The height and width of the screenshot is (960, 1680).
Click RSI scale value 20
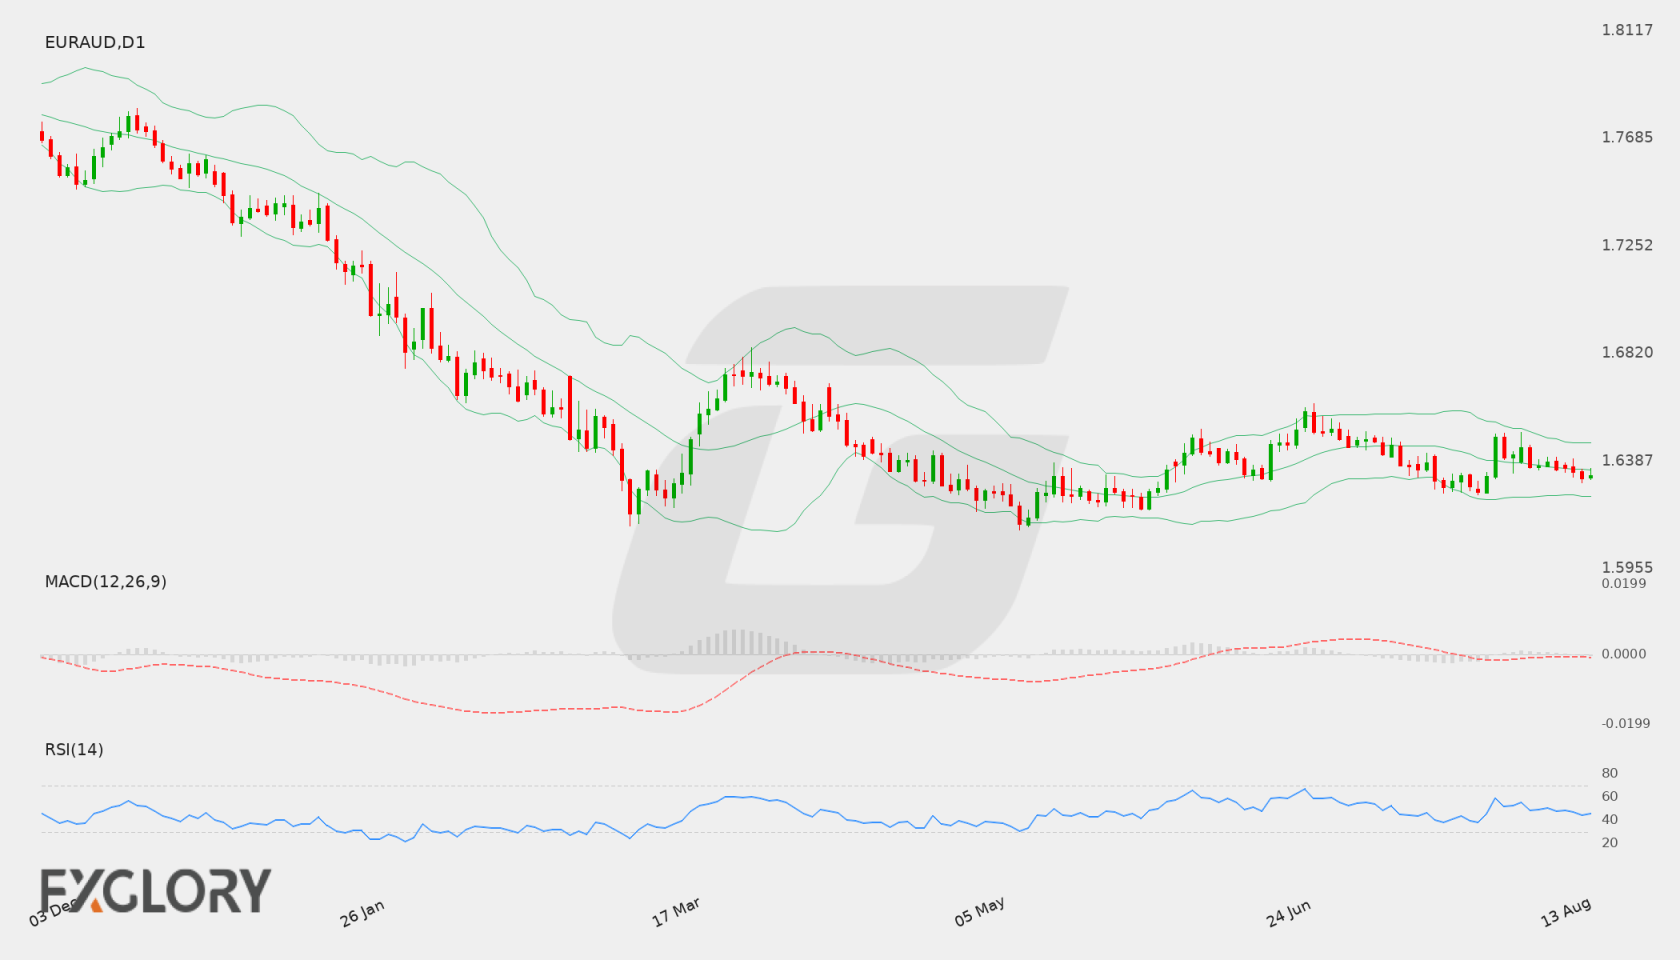[x=1610, y=842]
